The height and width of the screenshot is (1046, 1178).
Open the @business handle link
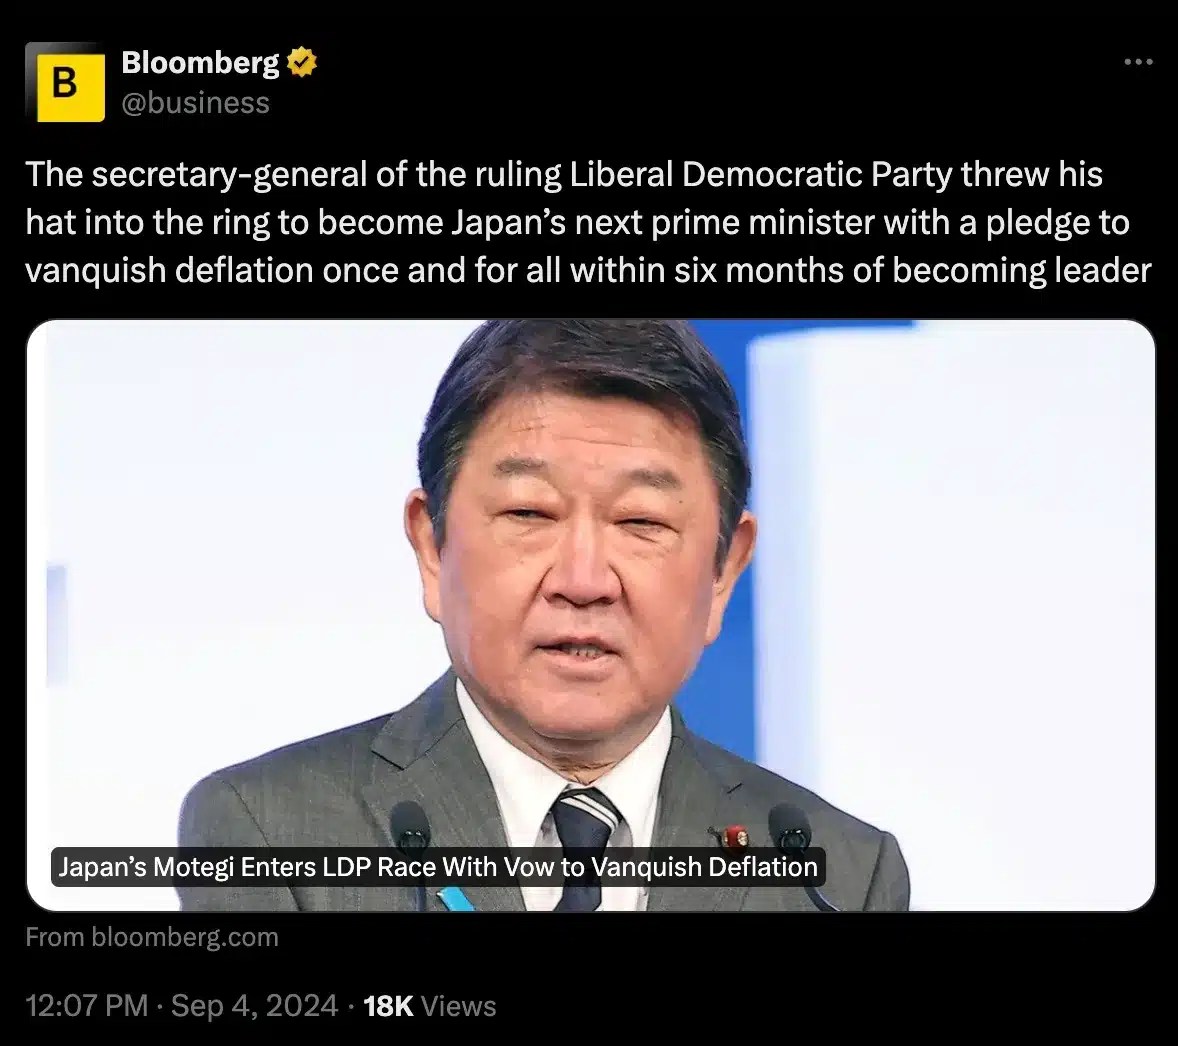pyautogui.click(x=195, y=103)
